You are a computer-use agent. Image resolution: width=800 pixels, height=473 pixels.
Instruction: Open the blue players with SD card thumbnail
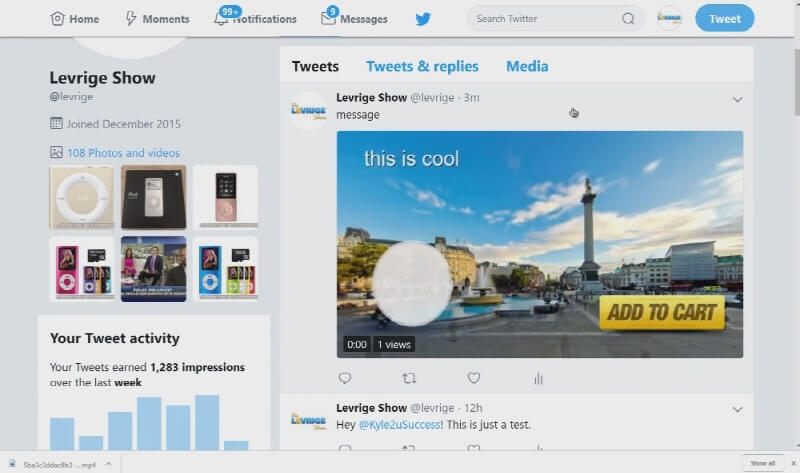click(x=226, y=269)
